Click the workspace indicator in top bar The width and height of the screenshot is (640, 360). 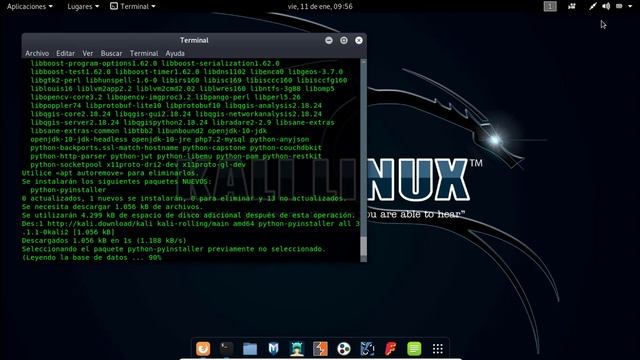550,6
